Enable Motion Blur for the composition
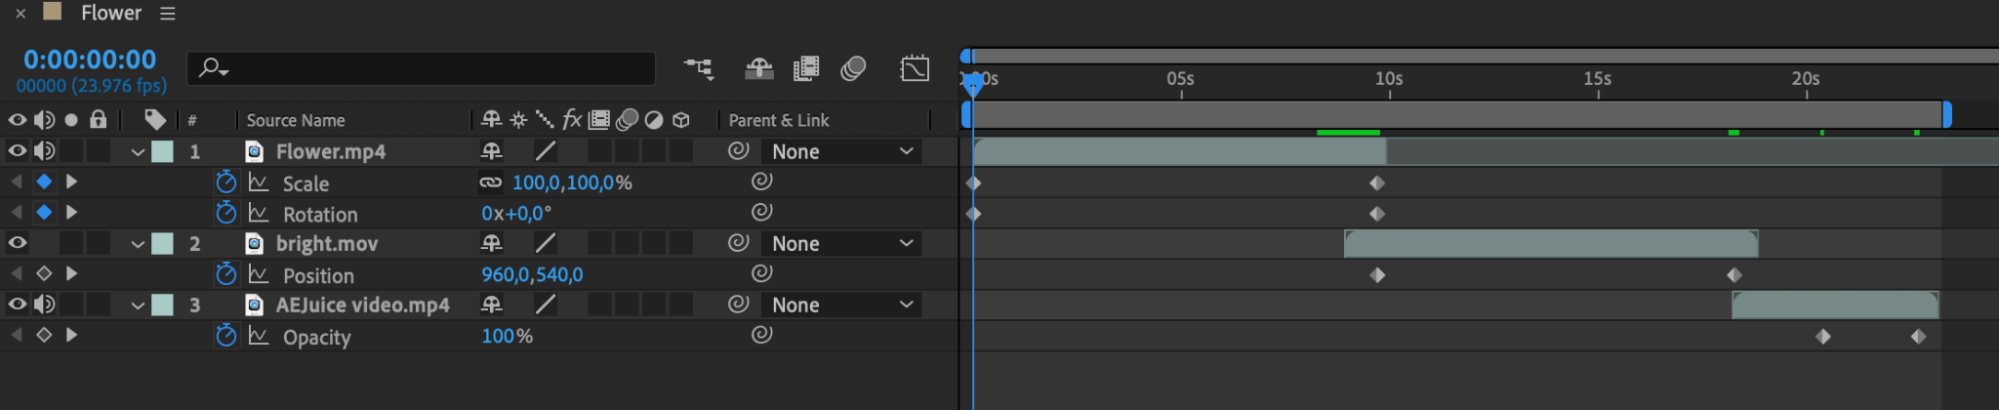Viewport: 1999px width, 410px height. click(853, 68)
